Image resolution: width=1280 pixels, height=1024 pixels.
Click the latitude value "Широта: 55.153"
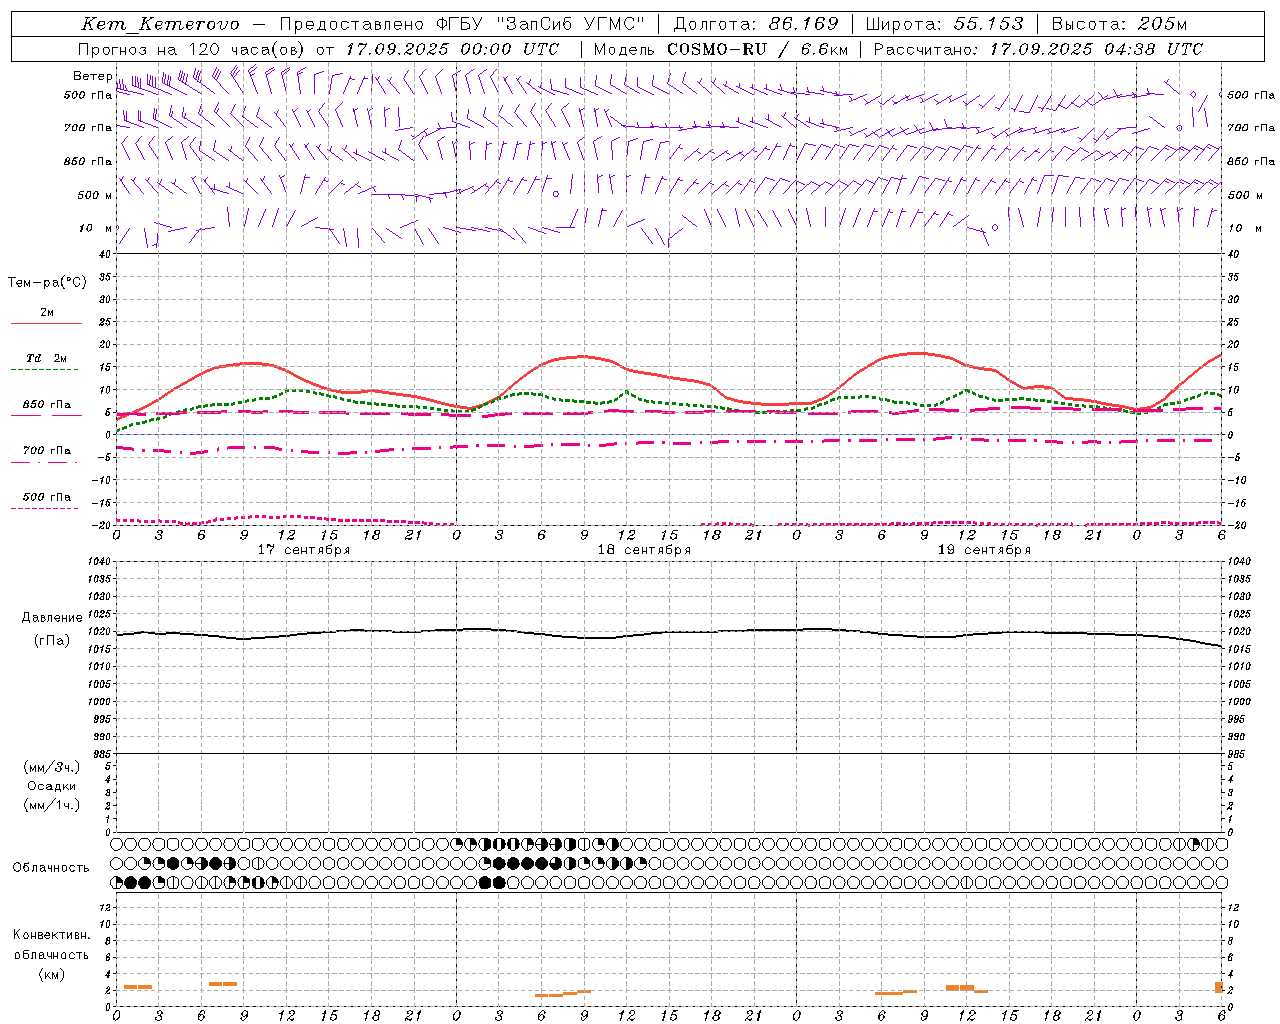pyautogui.click(x=945, y=24)
